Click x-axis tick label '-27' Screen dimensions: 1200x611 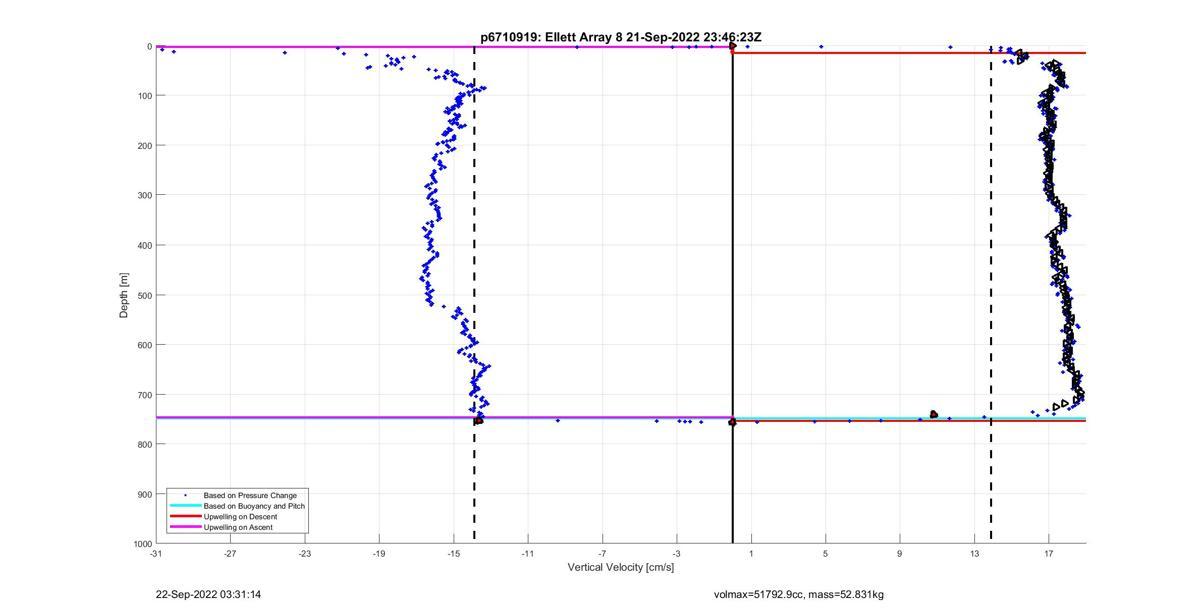(230, 553)
